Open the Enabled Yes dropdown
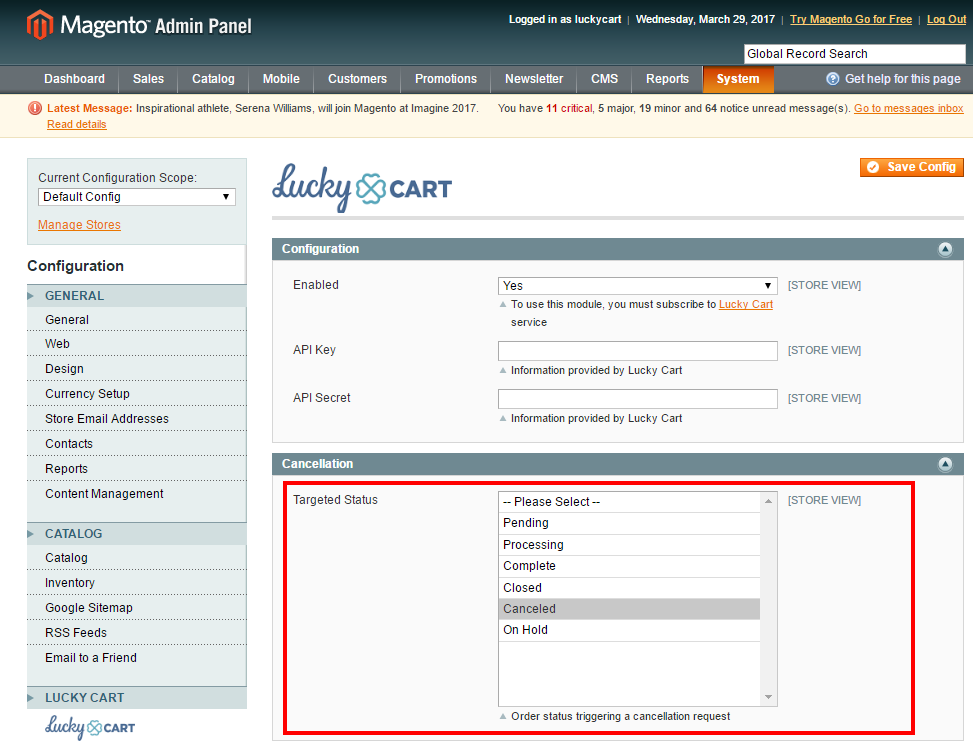The height and width of the screenshot is (744, 973). (x=637, y=286)
